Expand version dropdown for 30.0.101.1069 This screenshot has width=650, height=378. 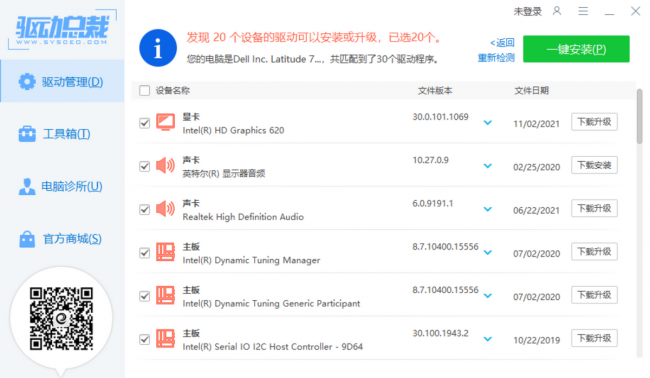click(x=488, y=123)
